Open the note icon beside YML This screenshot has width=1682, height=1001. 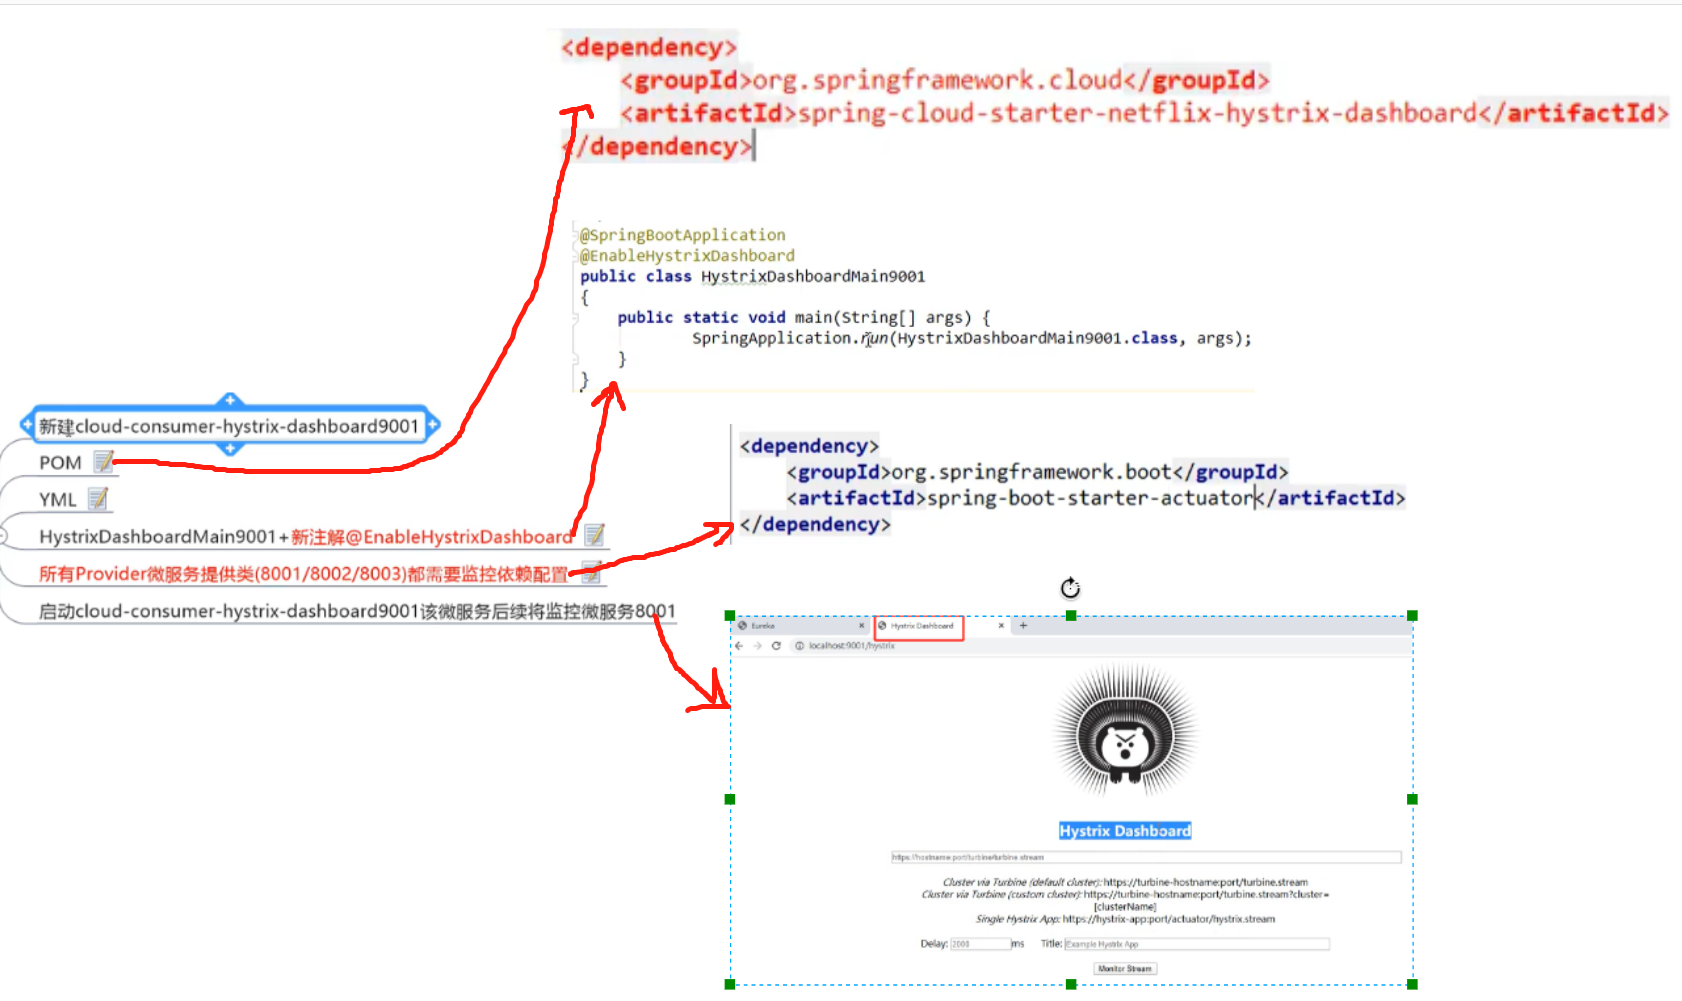click(98, 498)
